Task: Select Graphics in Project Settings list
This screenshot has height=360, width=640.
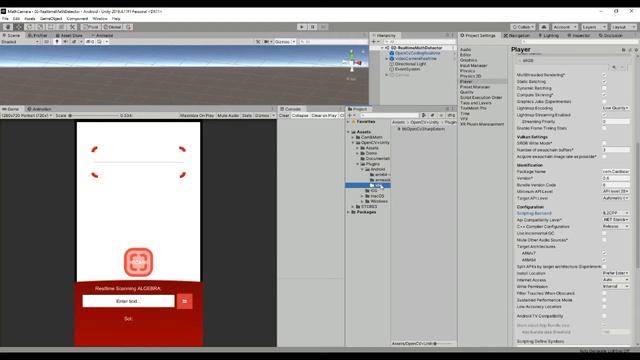Action: pyautogui.click(x=468, y=60)
